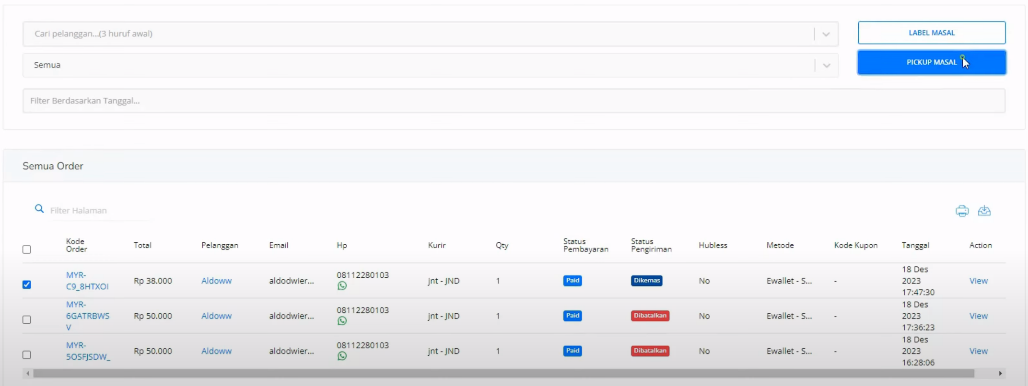Open order link MYR-C9_8HTXOI
This screenshot has width=1028, height=386.
pyautogui.click(x=87, y=280)
